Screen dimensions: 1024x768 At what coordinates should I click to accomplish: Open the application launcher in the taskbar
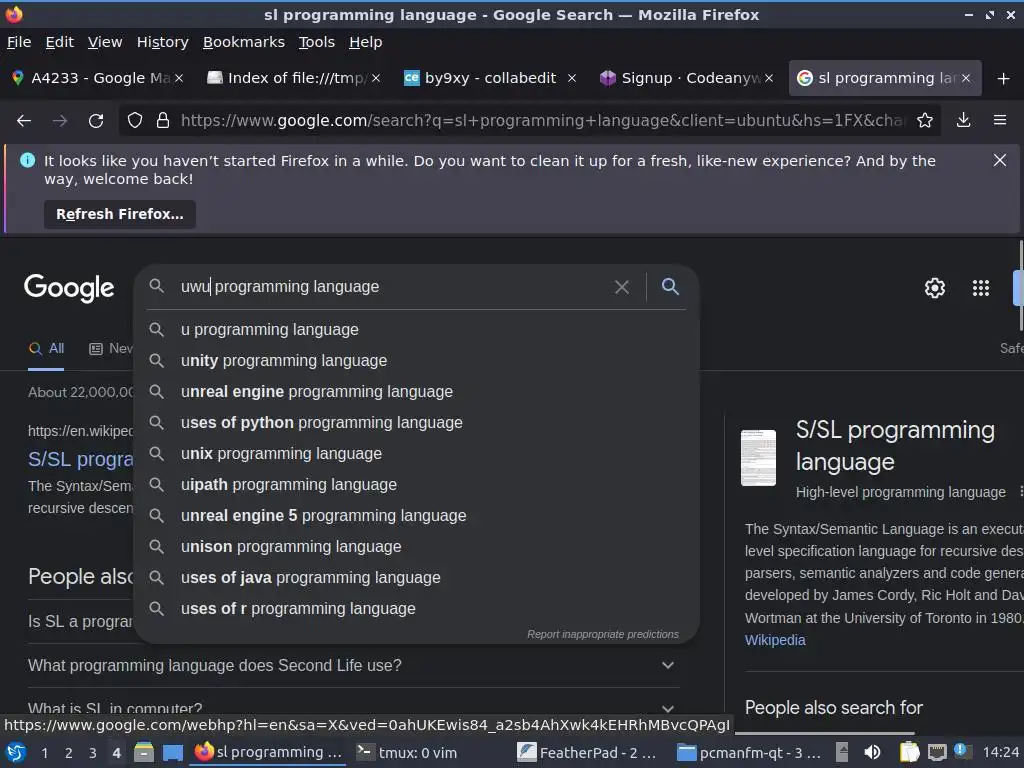click(16, 752)
